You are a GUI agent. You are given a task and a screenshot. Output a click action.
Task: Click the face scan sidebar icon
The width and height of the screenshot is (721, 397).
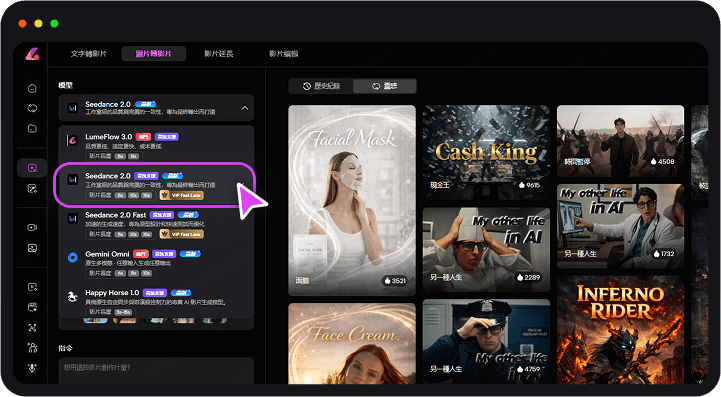(32, 328)
